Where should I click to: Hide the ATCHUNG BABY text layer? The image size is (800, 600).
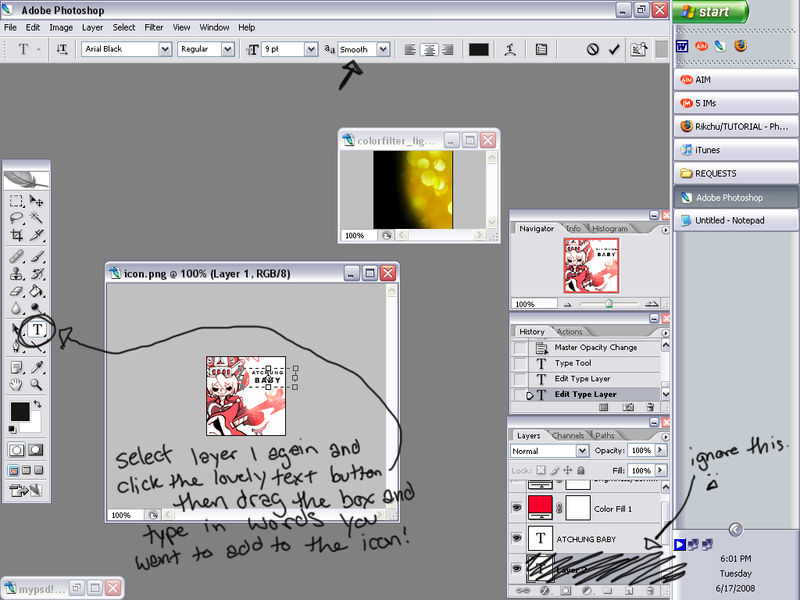(x=517, y=538)
